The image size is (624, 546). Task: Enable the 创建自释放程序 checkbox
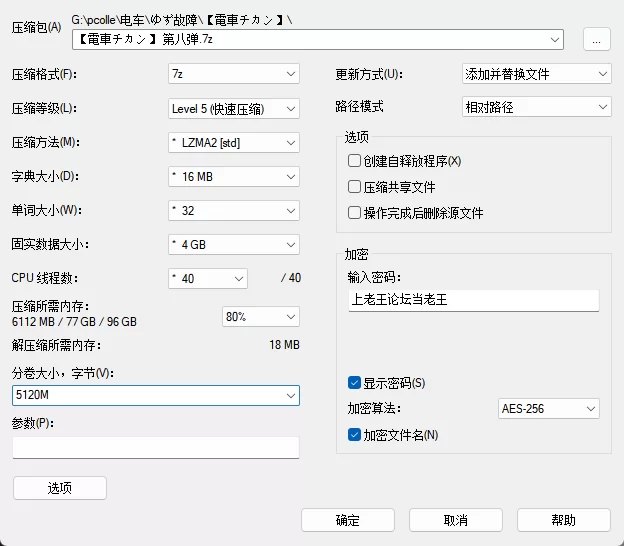[354, 161]
